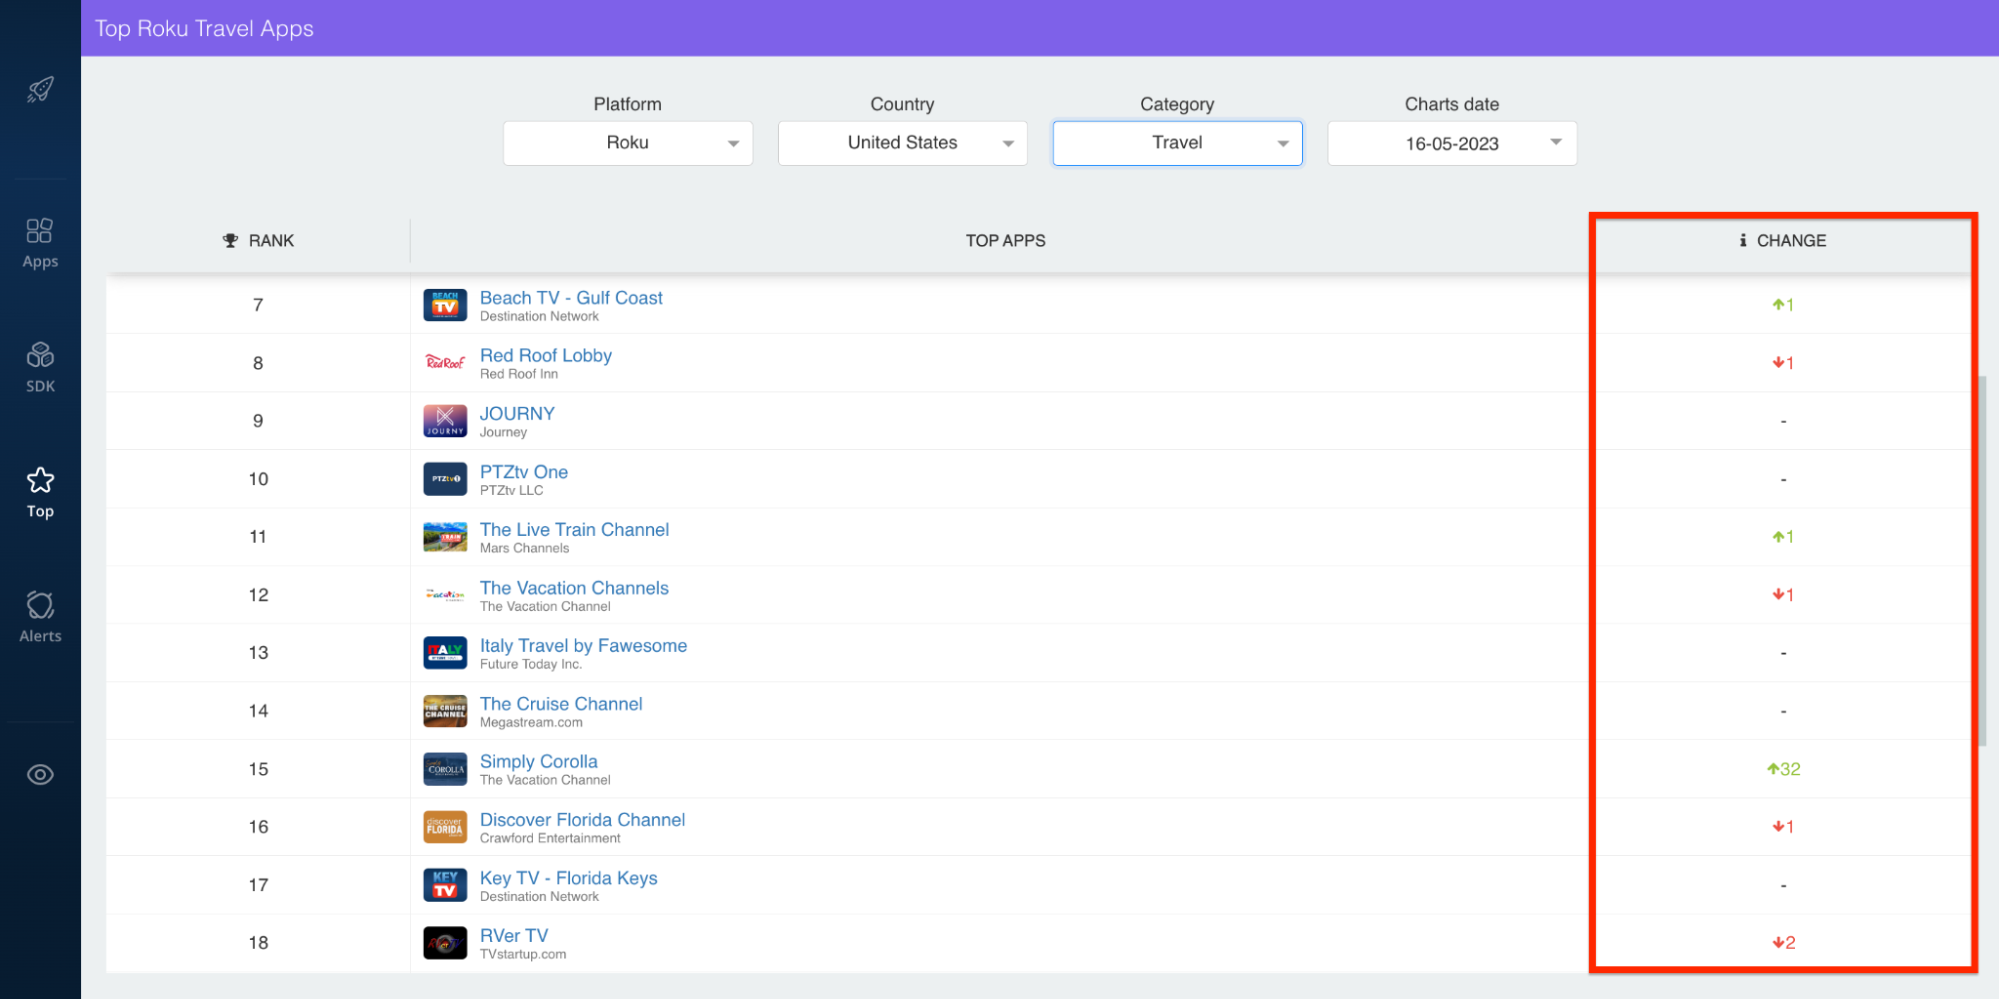The width and height of the screenshot is (1999, 999).
Task: Click the Italy Travel by Fawesome icon
Action: [x=445, y=653]
